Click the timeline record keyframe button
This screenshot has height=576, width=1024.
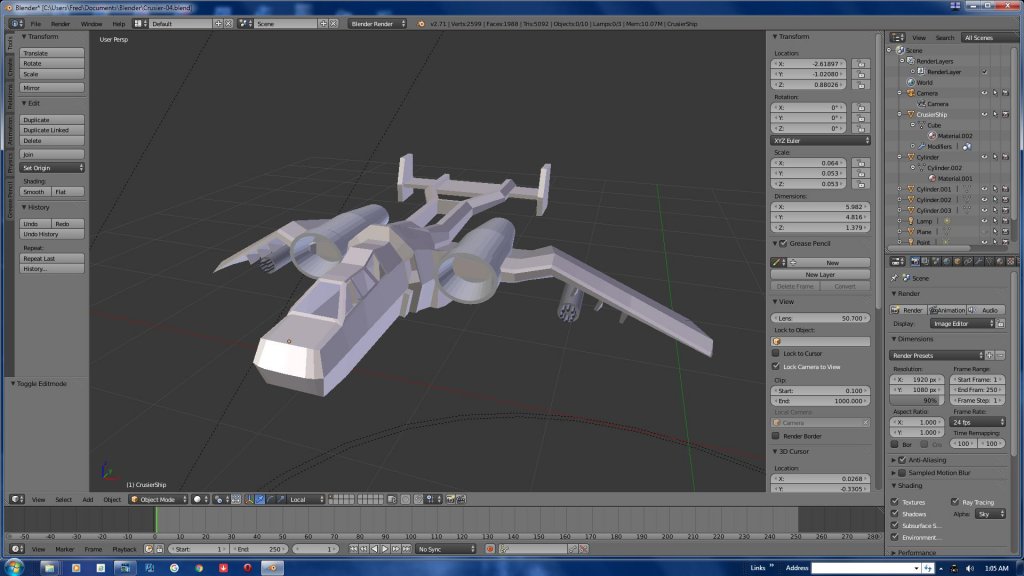(x=490, y=549)
